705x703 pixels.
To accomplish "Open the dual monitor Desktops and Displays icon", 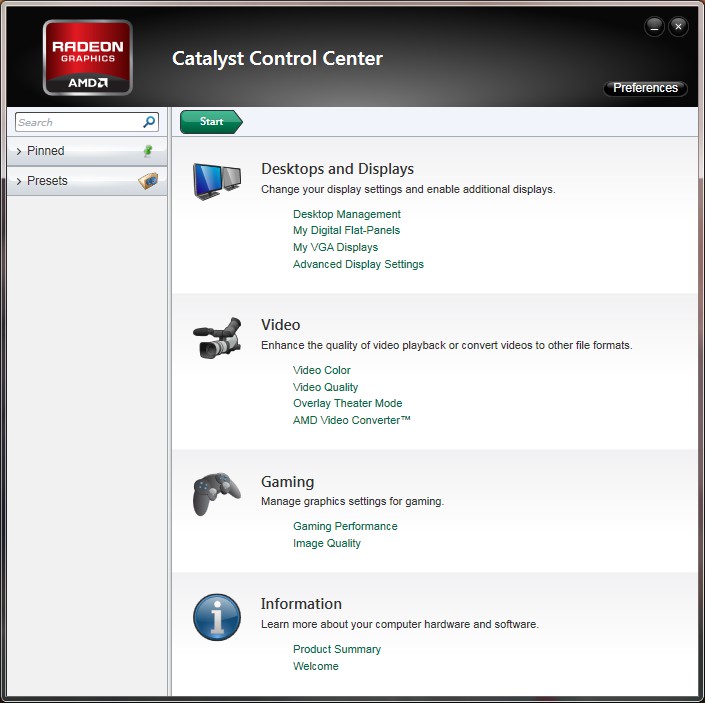I will (x=217, y=181).
